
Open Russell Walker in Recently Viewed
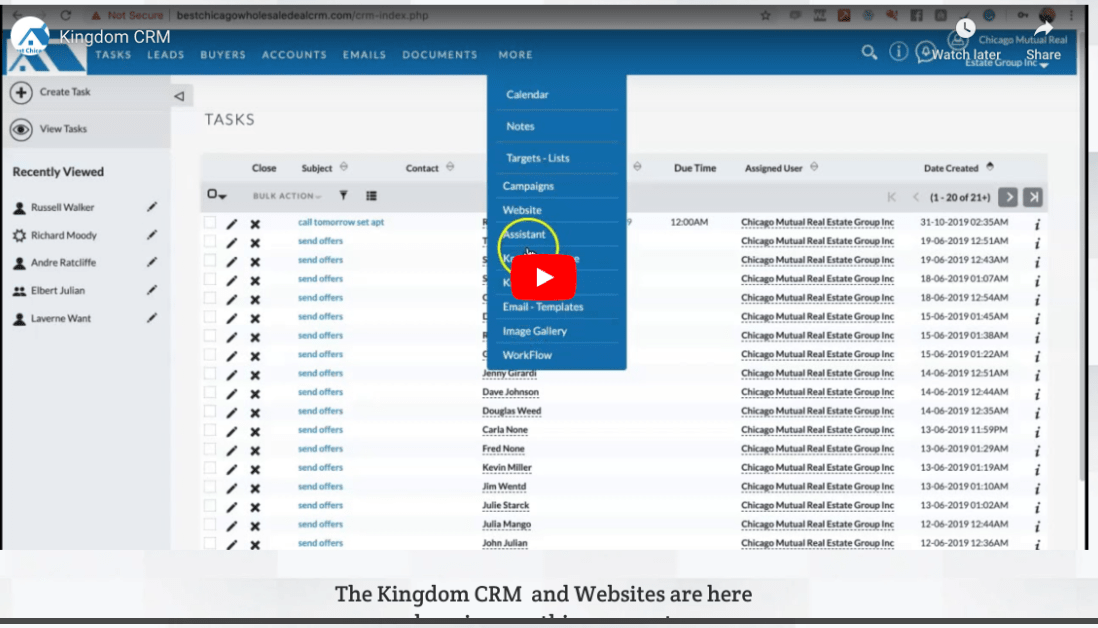(x=62, y=207)
